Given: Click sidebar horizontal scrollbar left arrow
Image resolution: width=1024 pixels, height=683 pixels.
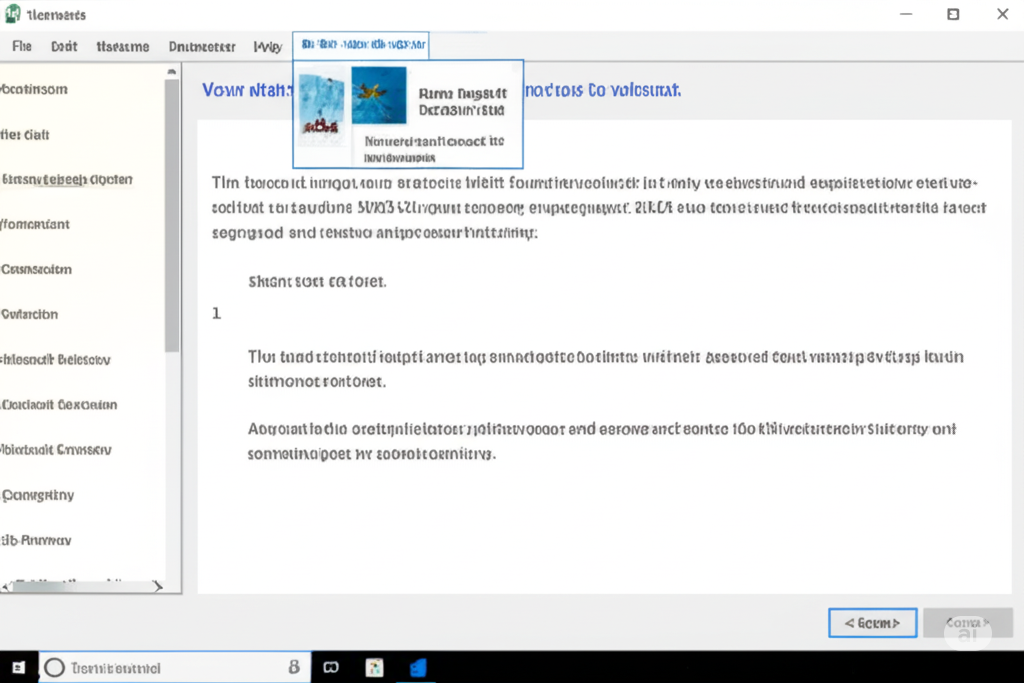Looking at the screenshot, I should [5, 586].
